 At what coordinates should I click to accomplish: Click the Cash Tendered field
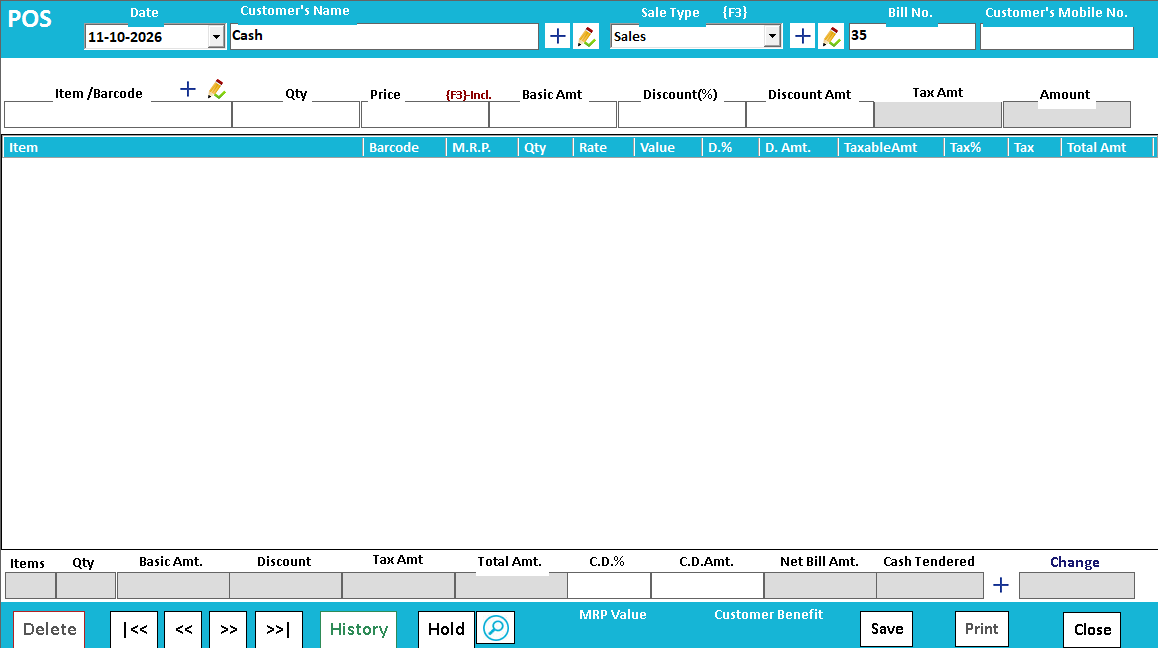point(931,585)
